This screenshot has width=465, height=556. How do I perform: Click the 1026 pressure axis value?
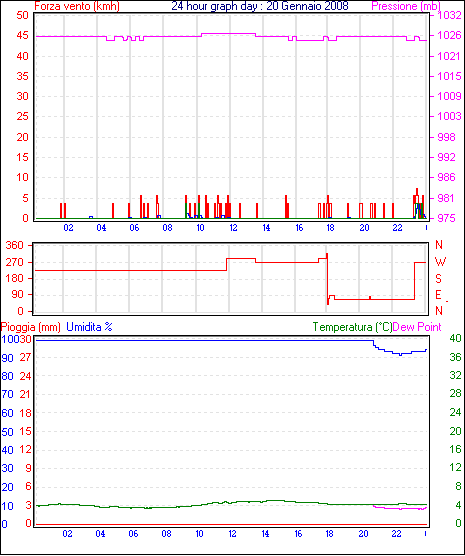click(449, 35)
